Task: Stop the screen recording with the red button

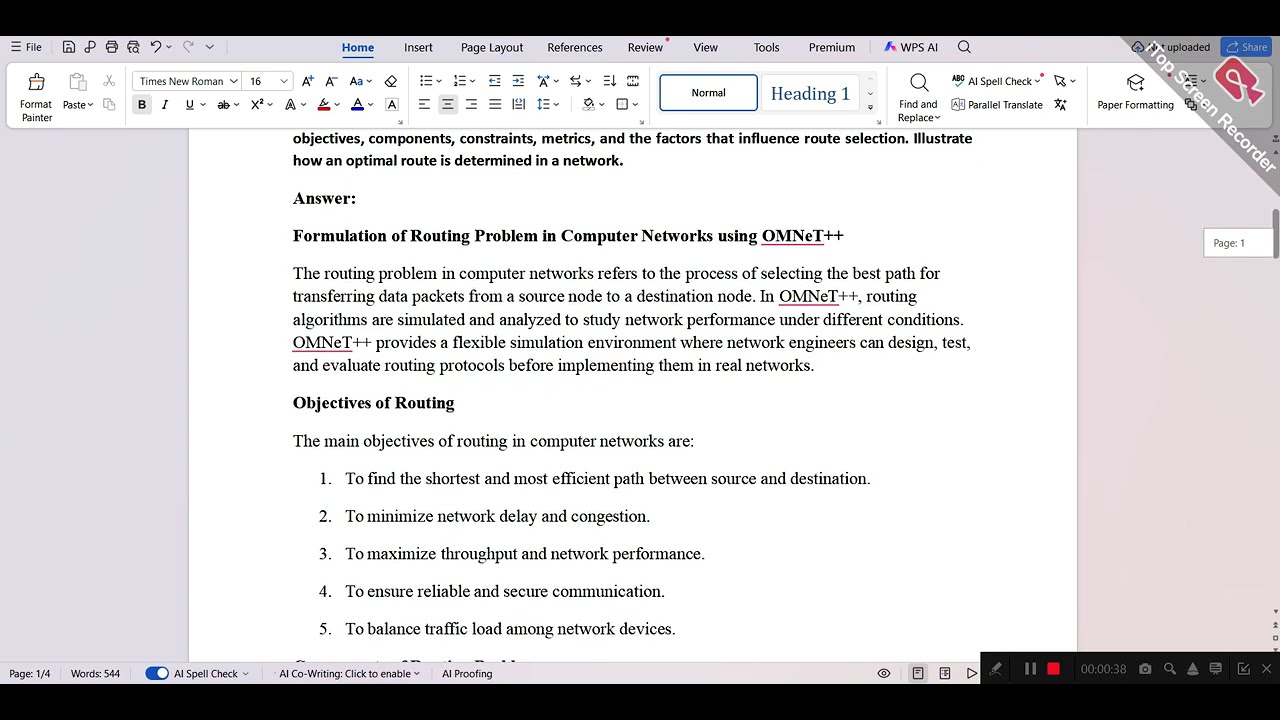Action: (x=1053, y=669)
